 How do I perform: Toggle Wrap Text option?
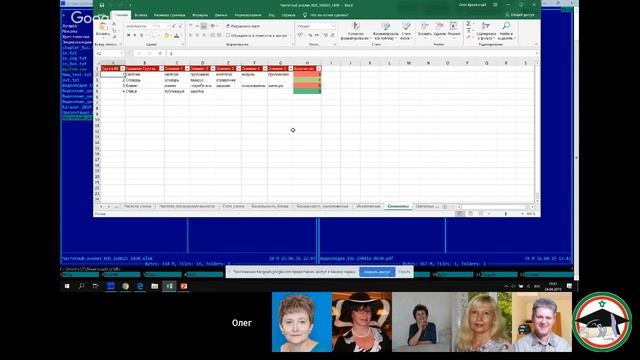[x=243, y=26]
